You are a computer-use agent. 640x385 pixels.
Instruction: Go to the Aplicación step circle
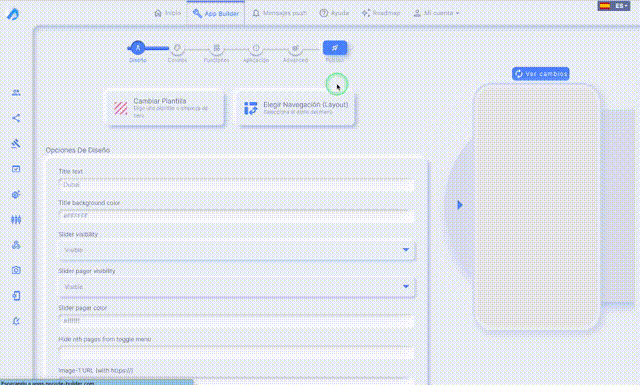click(256, 48)
